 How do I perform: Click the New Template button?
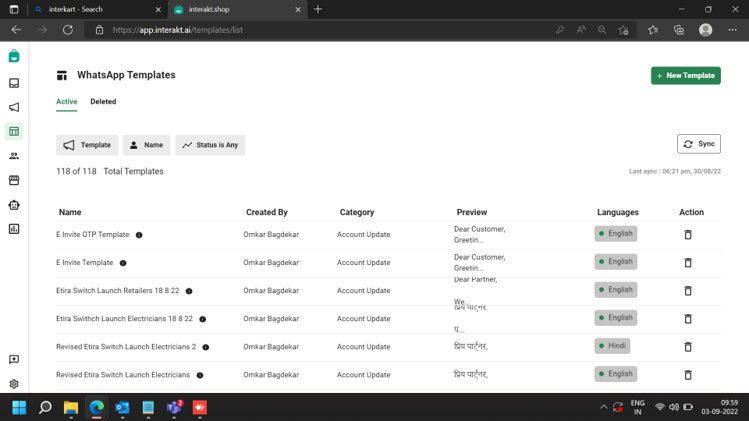(685, 76)
